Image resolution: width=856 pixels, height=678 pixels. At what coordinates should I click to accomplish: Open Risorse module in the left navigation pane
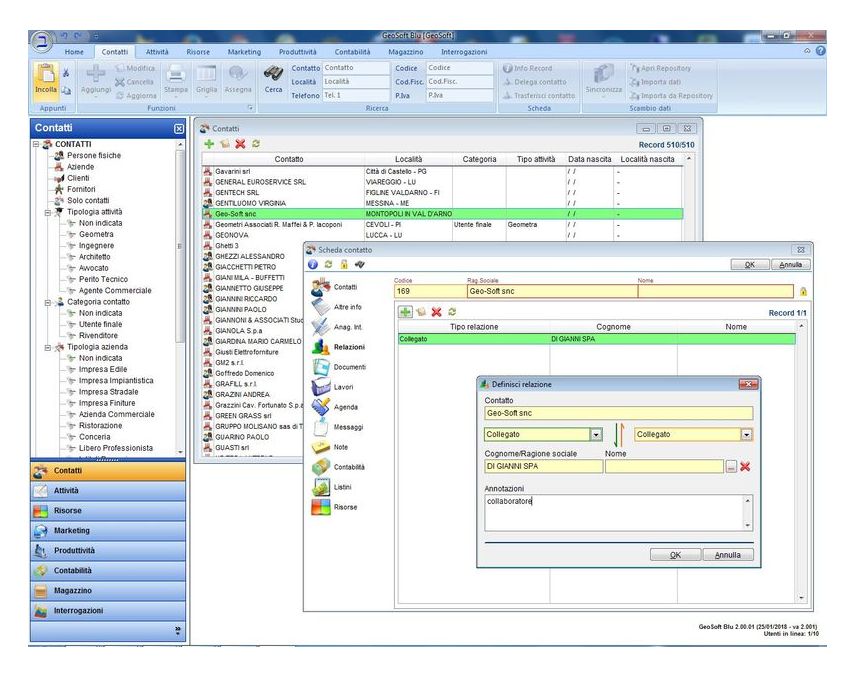(x=108, y=511)
